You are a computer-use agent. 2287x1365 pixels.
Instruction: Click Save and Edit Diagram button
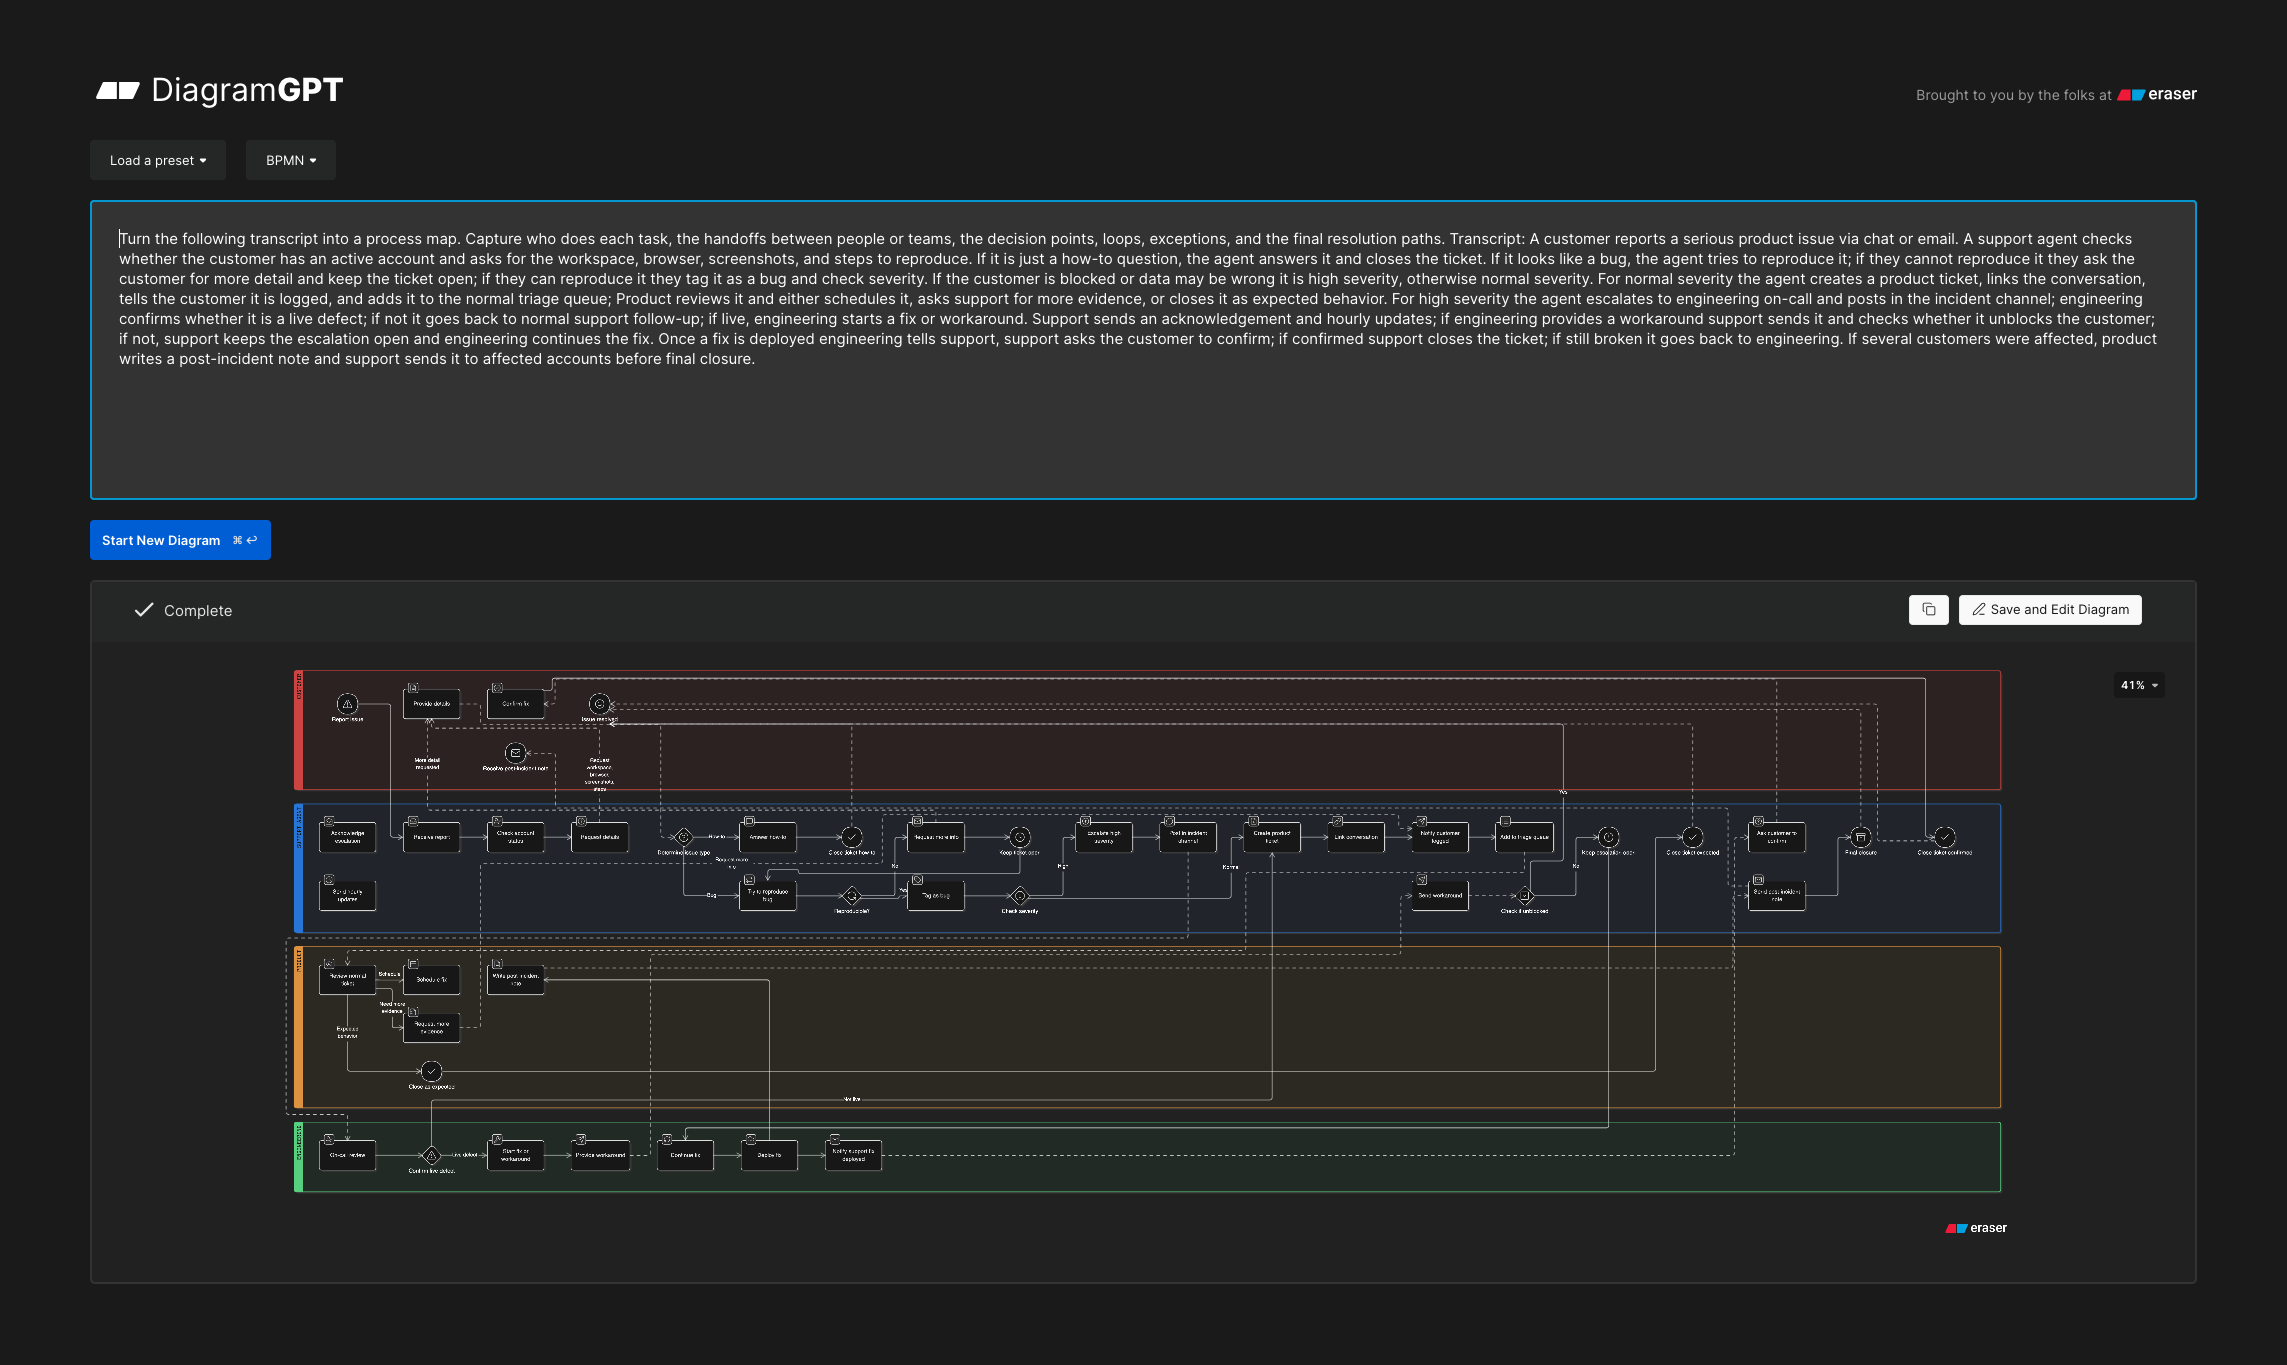click(2050, 610)
